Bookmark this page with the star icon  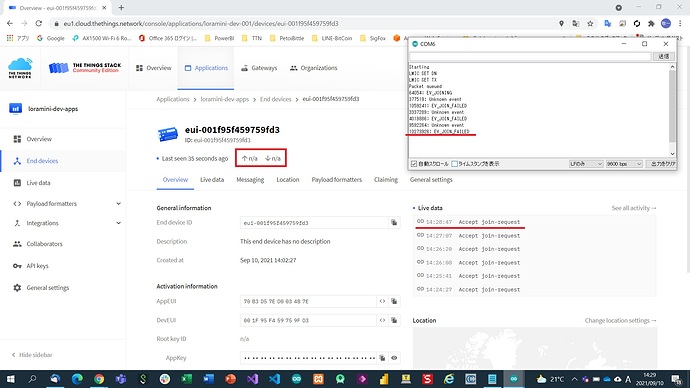[x=590, y=23]
